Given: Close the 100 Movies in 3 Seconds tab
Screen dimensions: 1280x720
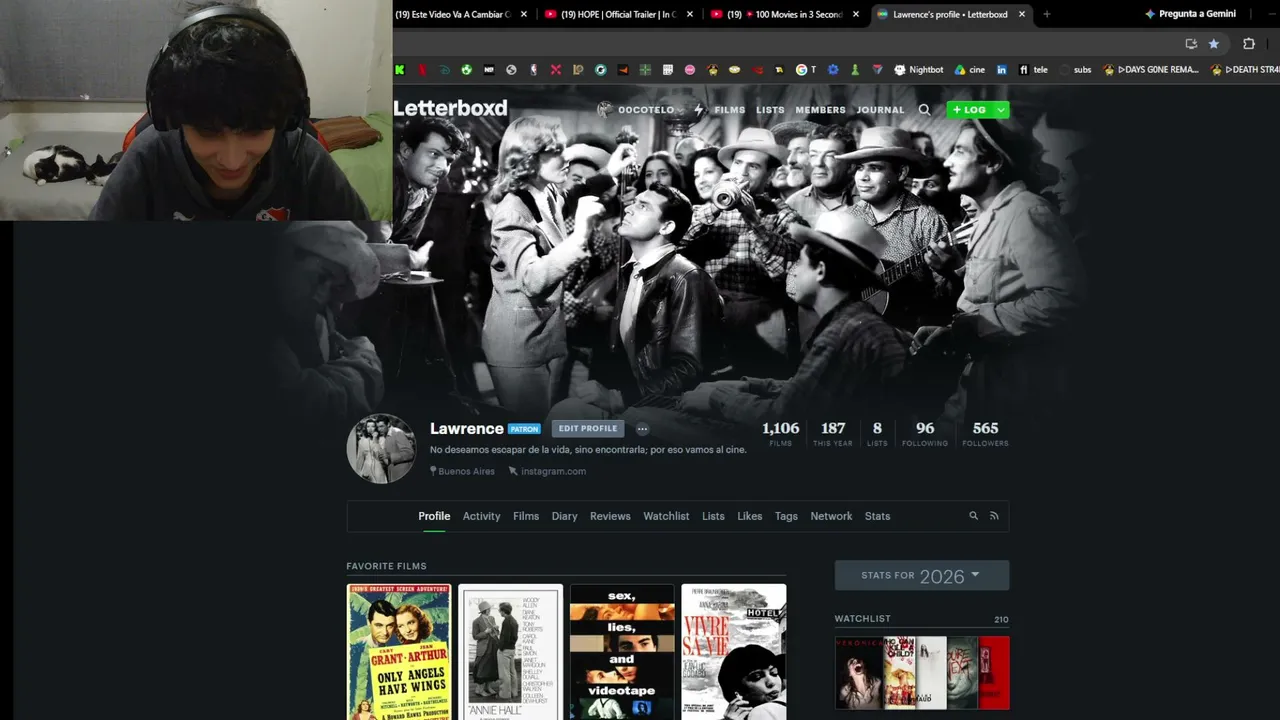Looking at the screenshot, I should (x=856, y=14).
